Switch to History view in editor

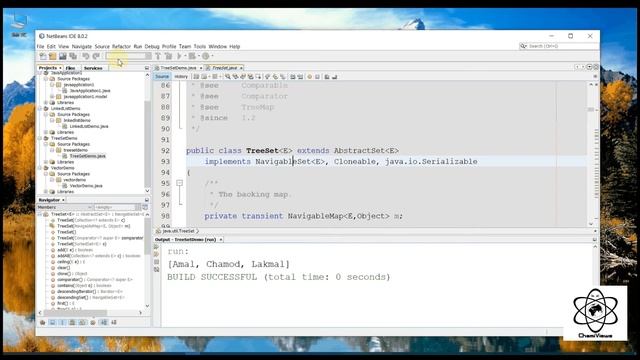tap(181, 77)
